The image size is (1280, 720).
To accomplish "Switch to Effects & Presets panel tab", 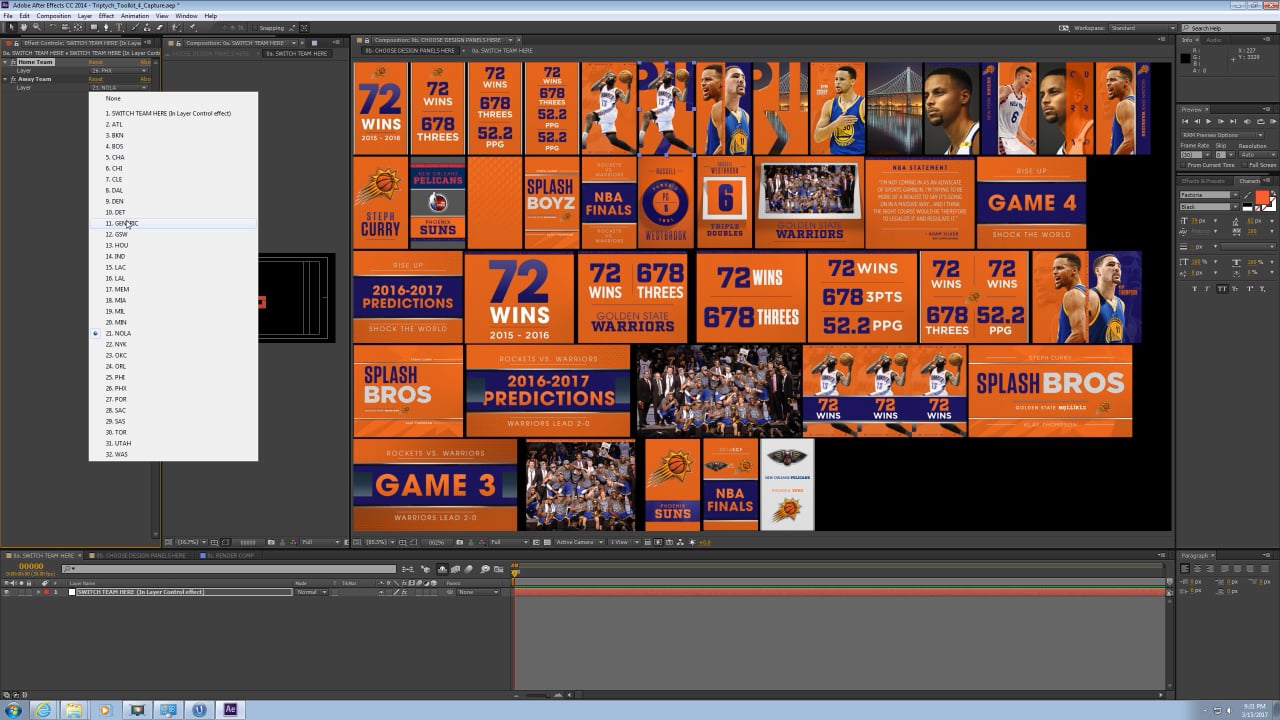I will tap(1203, 181).
